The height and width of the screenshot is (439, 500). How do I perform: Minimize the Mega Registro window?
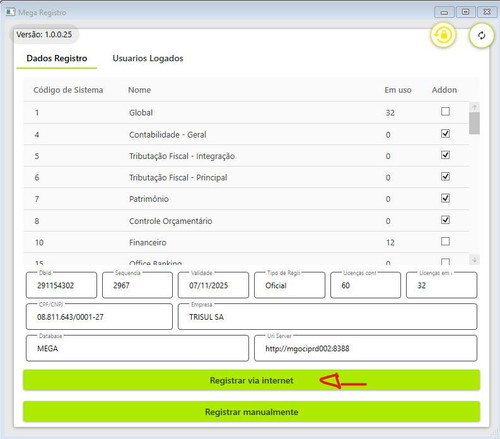[444, 12]
